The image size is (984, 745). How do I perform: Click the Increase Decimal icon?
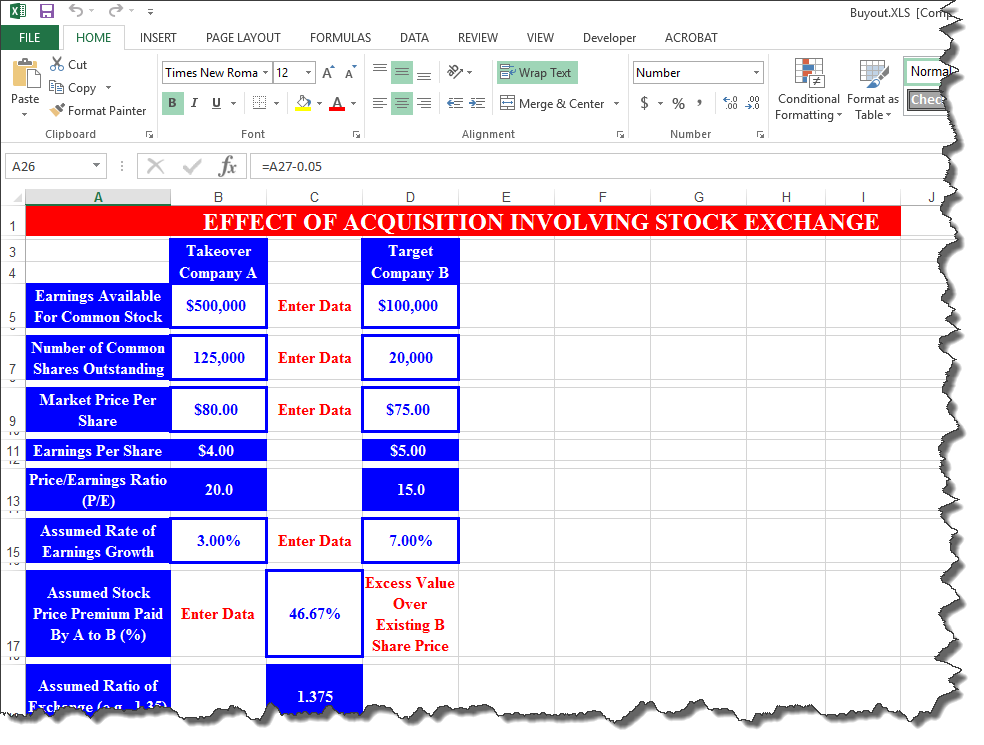tap(729, 104)
